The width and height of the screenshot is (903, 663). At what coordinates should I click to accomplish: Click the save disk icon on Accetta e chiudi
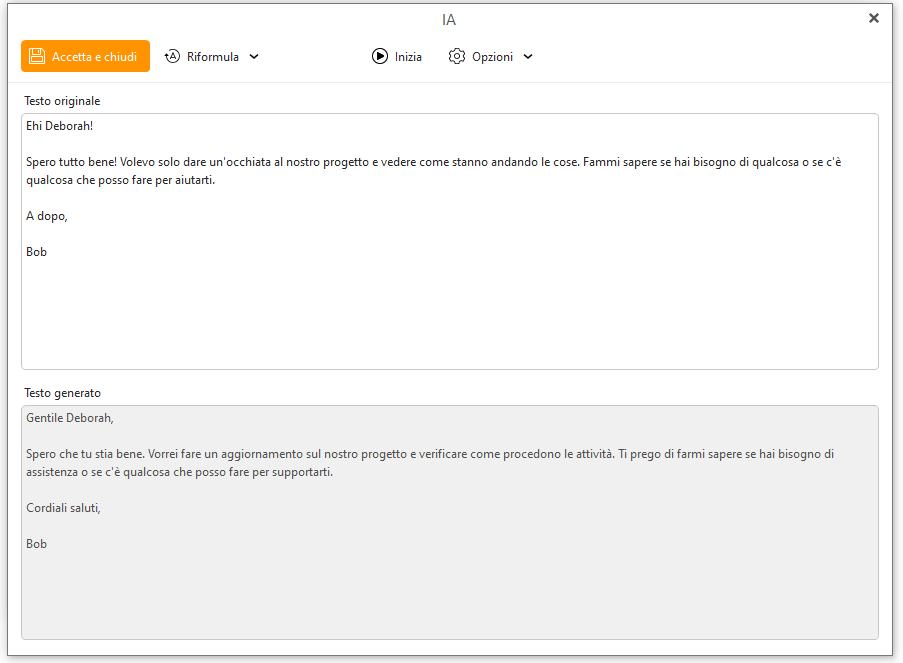37,56
